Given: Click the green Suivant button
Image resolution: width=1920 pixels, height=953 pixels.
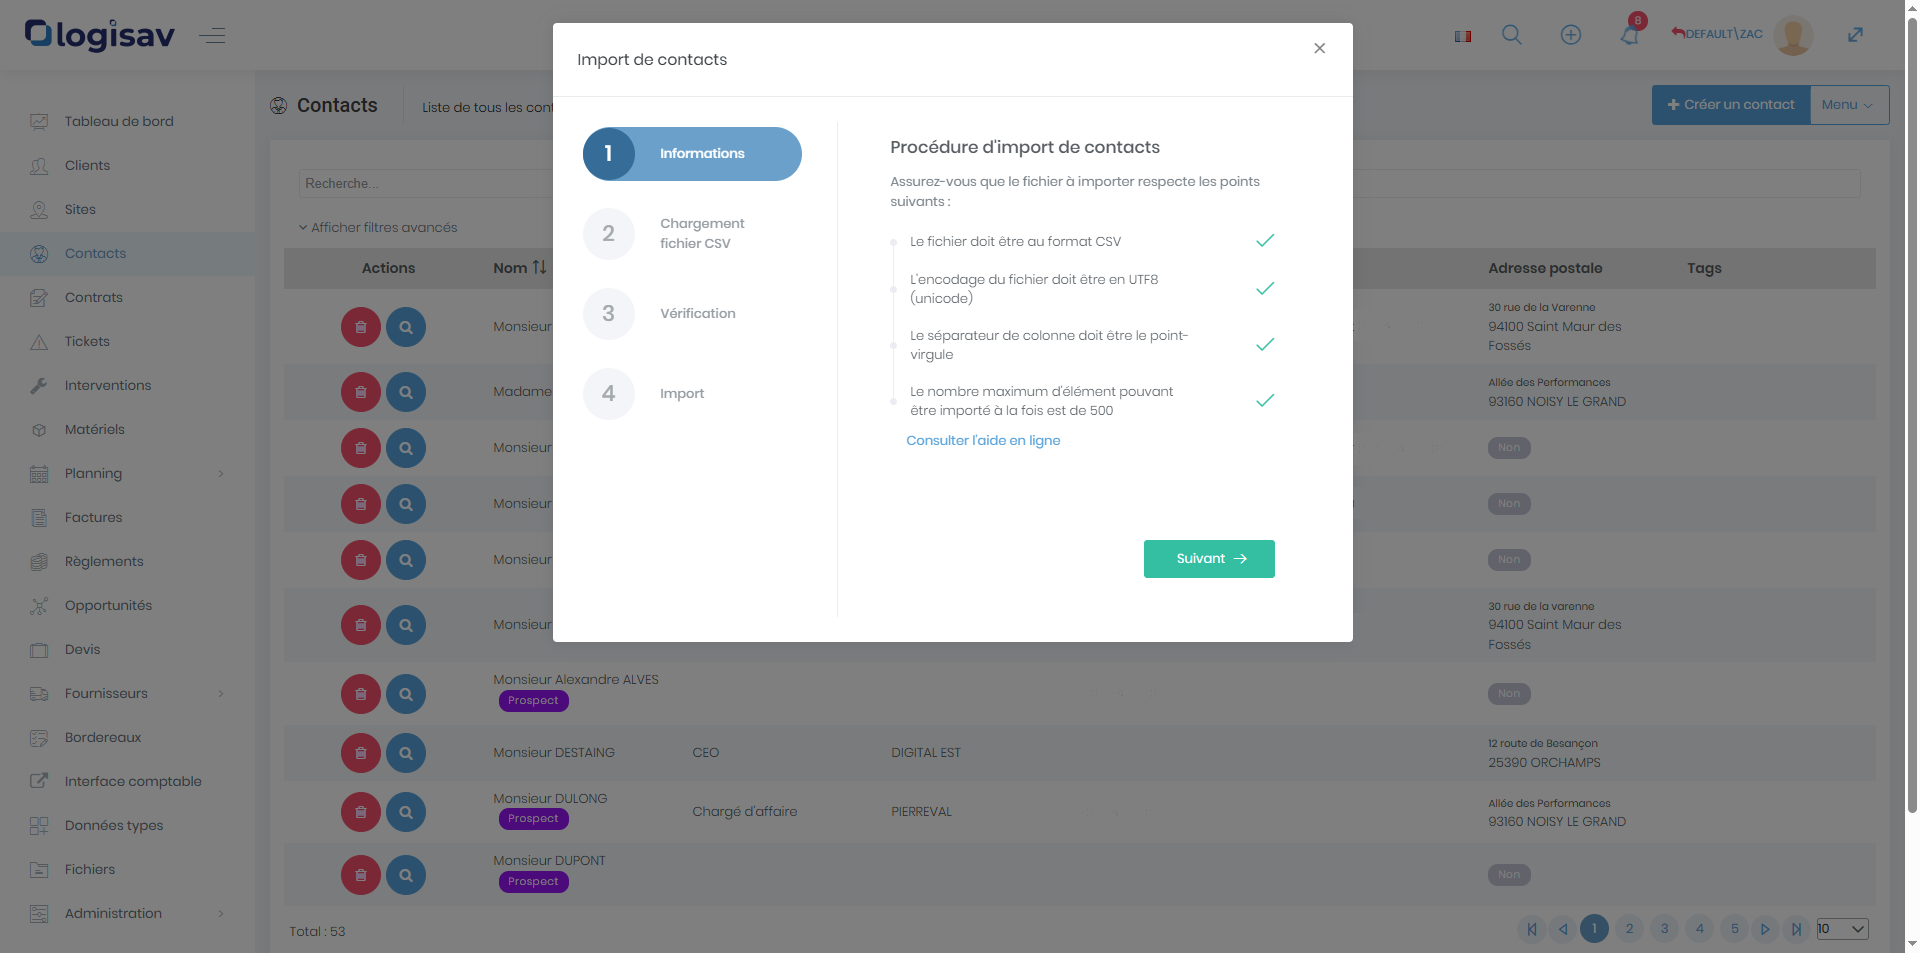Looking at the screenshot, I should [x=1209, y=559].
